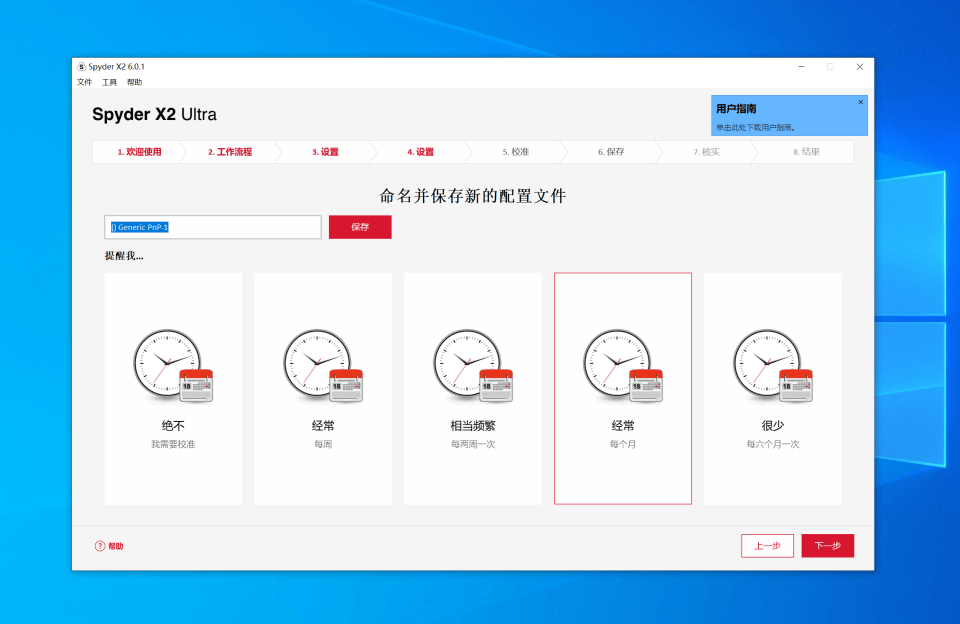The height and width of the screenshot is (624, 960).
Task: Click the Spyder X2 title bar app icon
Action: click(x=82, y=67)
